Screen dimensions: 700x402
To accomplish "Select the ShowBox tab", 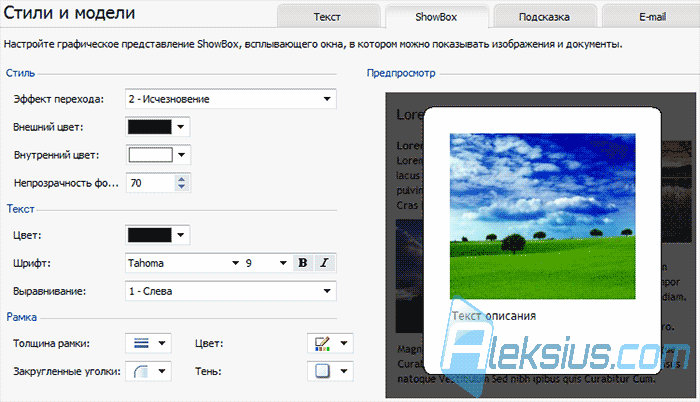I will click(x=436, y=17).
